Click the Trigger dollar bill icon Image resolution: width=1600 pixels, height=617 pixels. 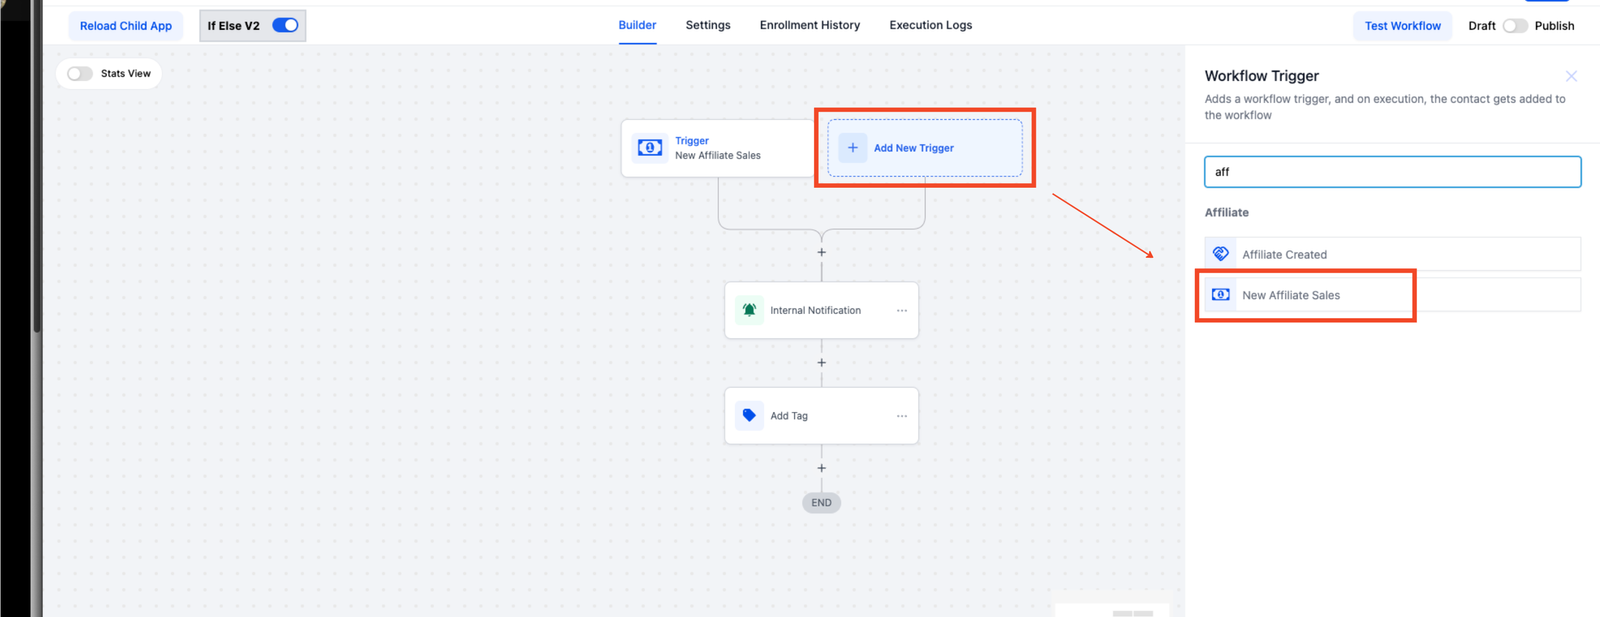click(650, 148)
